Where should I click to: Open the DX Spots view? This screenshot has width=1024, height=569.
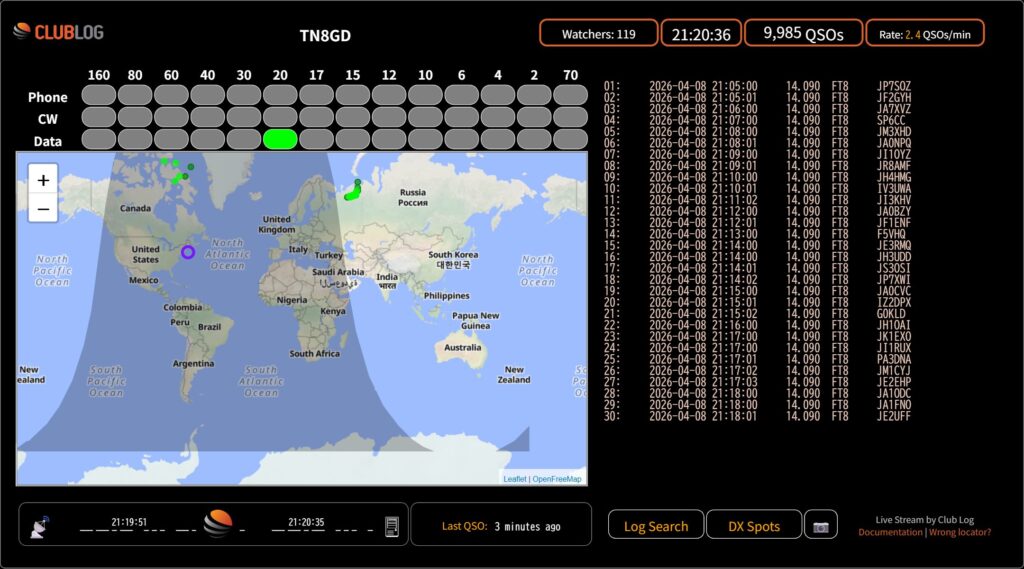coord(754,526)
